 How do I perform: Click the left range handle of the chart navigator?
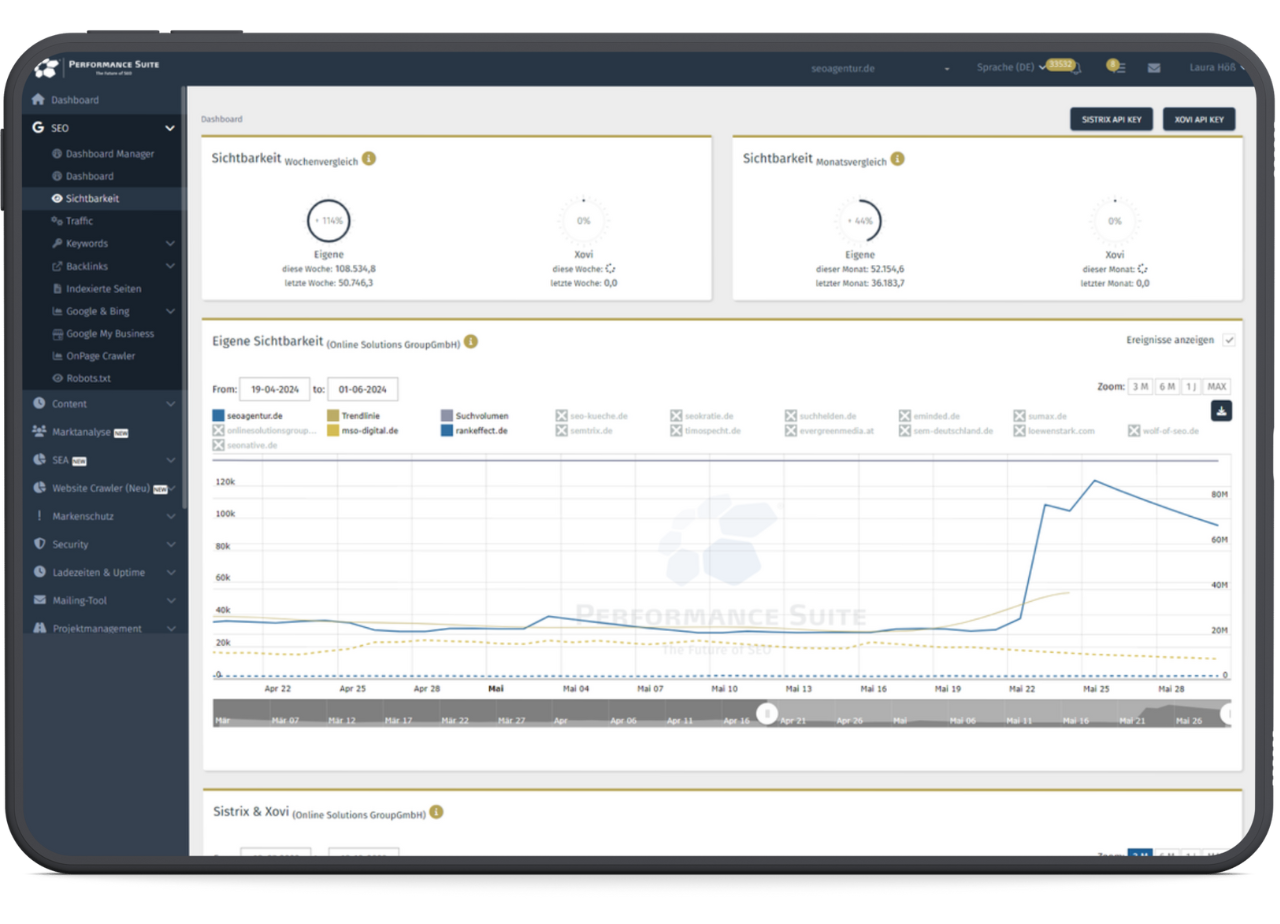coord(767,713)
